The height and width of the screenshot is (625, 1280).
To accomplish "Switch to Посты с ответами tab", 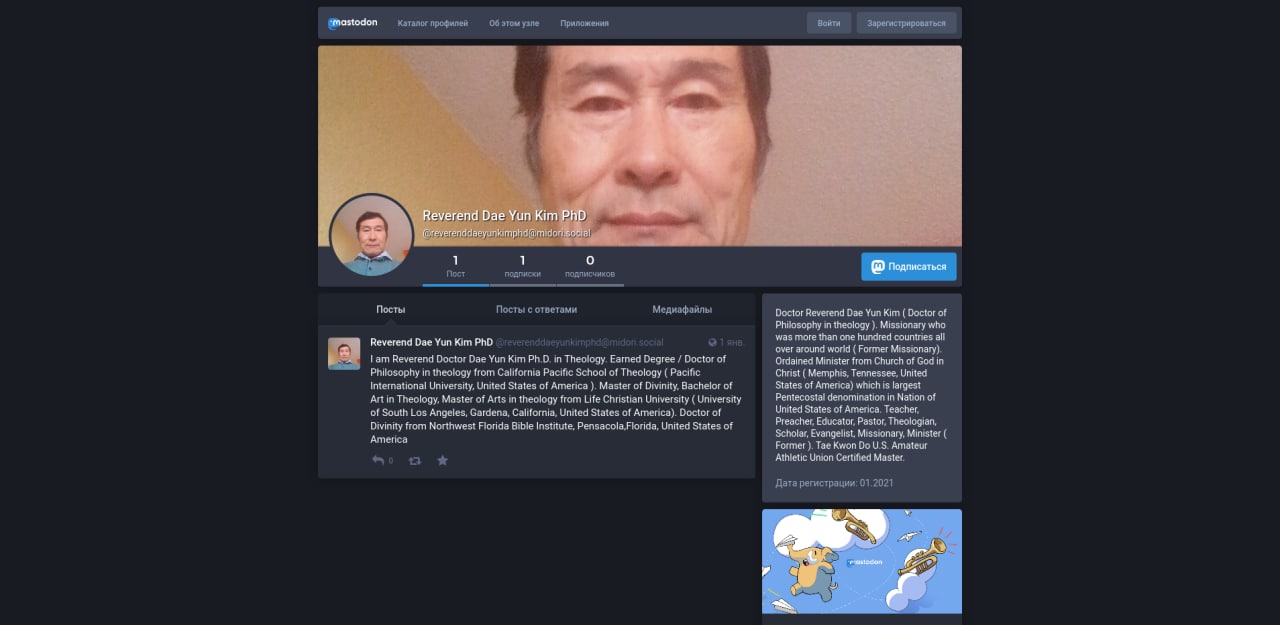I will 536,309.
